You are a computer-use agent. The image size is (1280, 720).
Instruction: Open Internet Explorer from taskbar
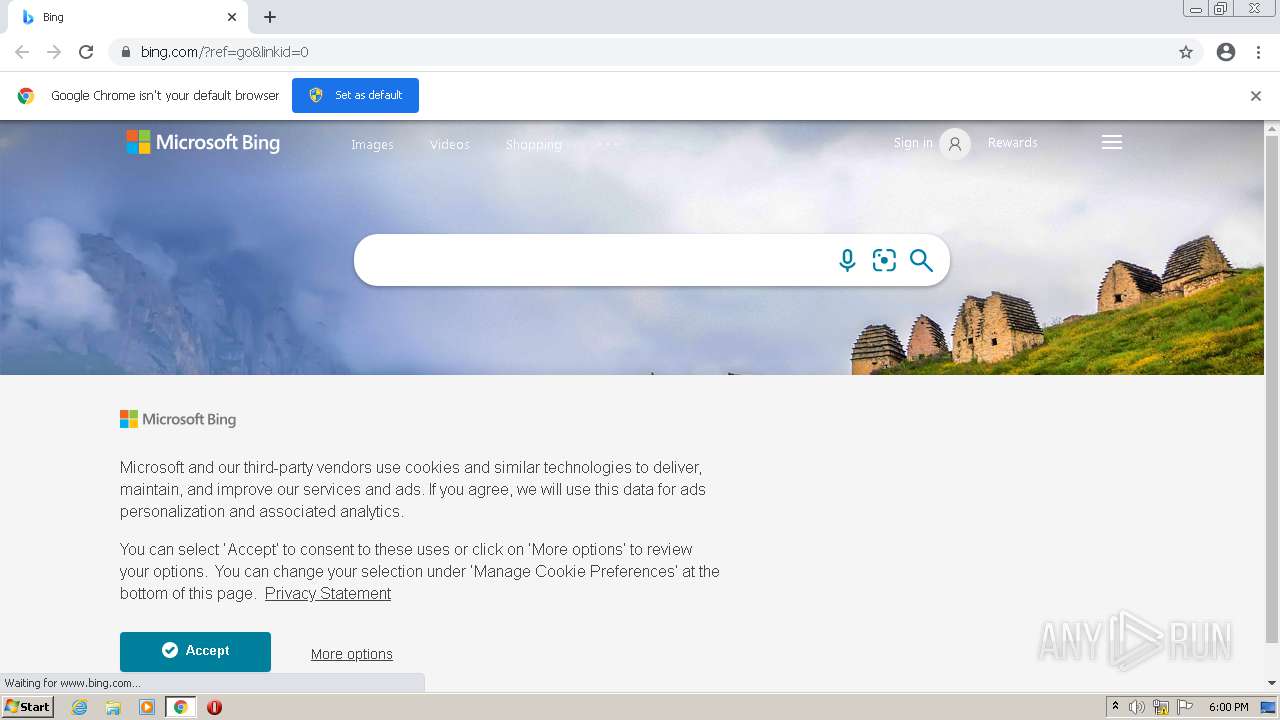click(79, 707)
